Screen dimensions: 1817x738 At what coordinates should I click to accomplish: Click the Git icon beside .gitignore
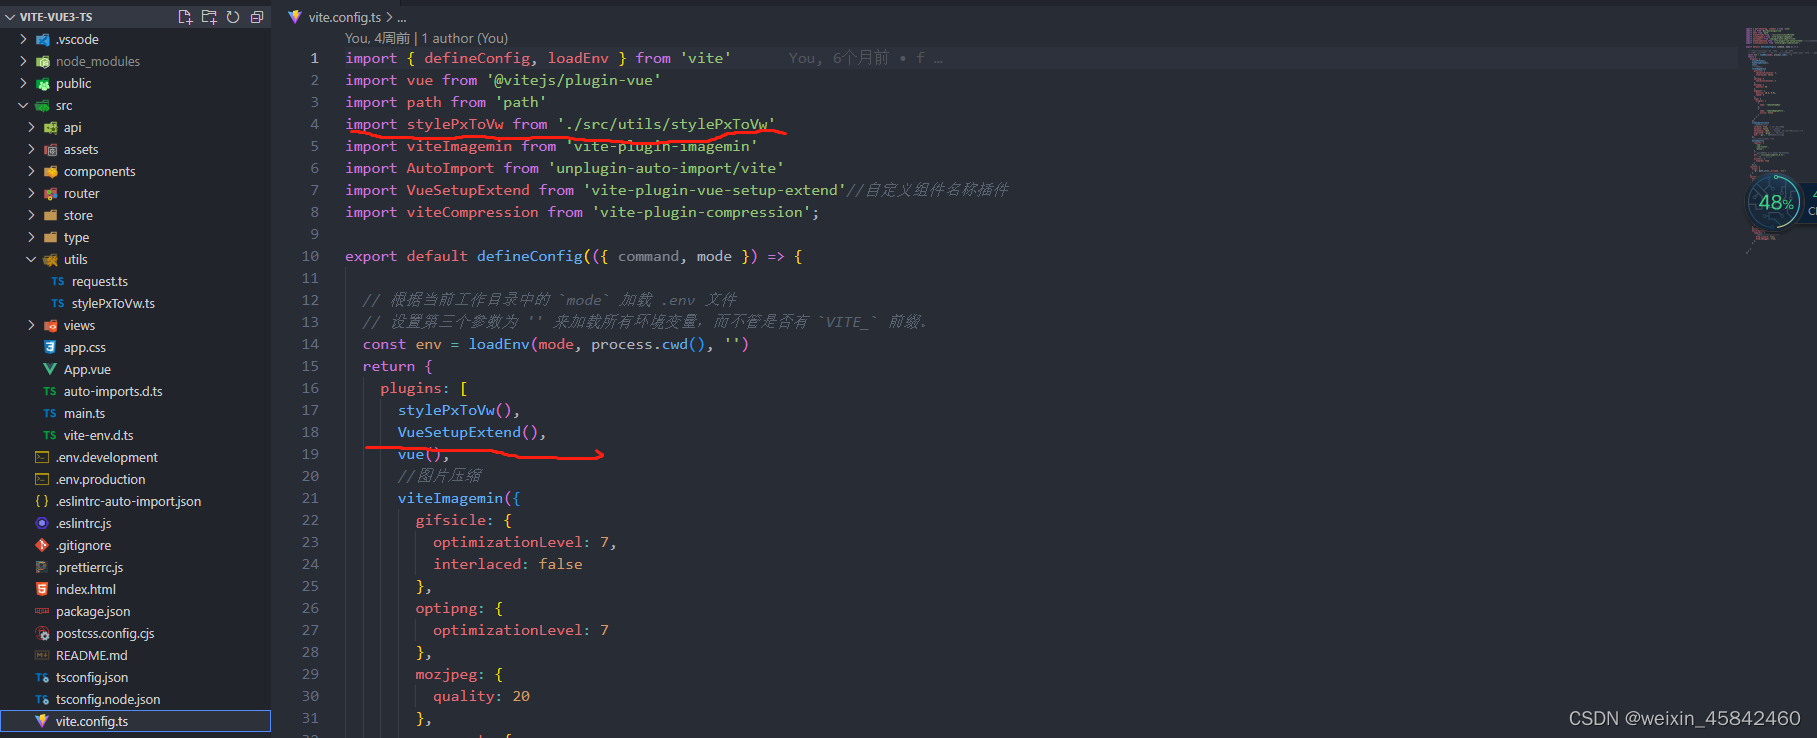[x=42, y=546]
